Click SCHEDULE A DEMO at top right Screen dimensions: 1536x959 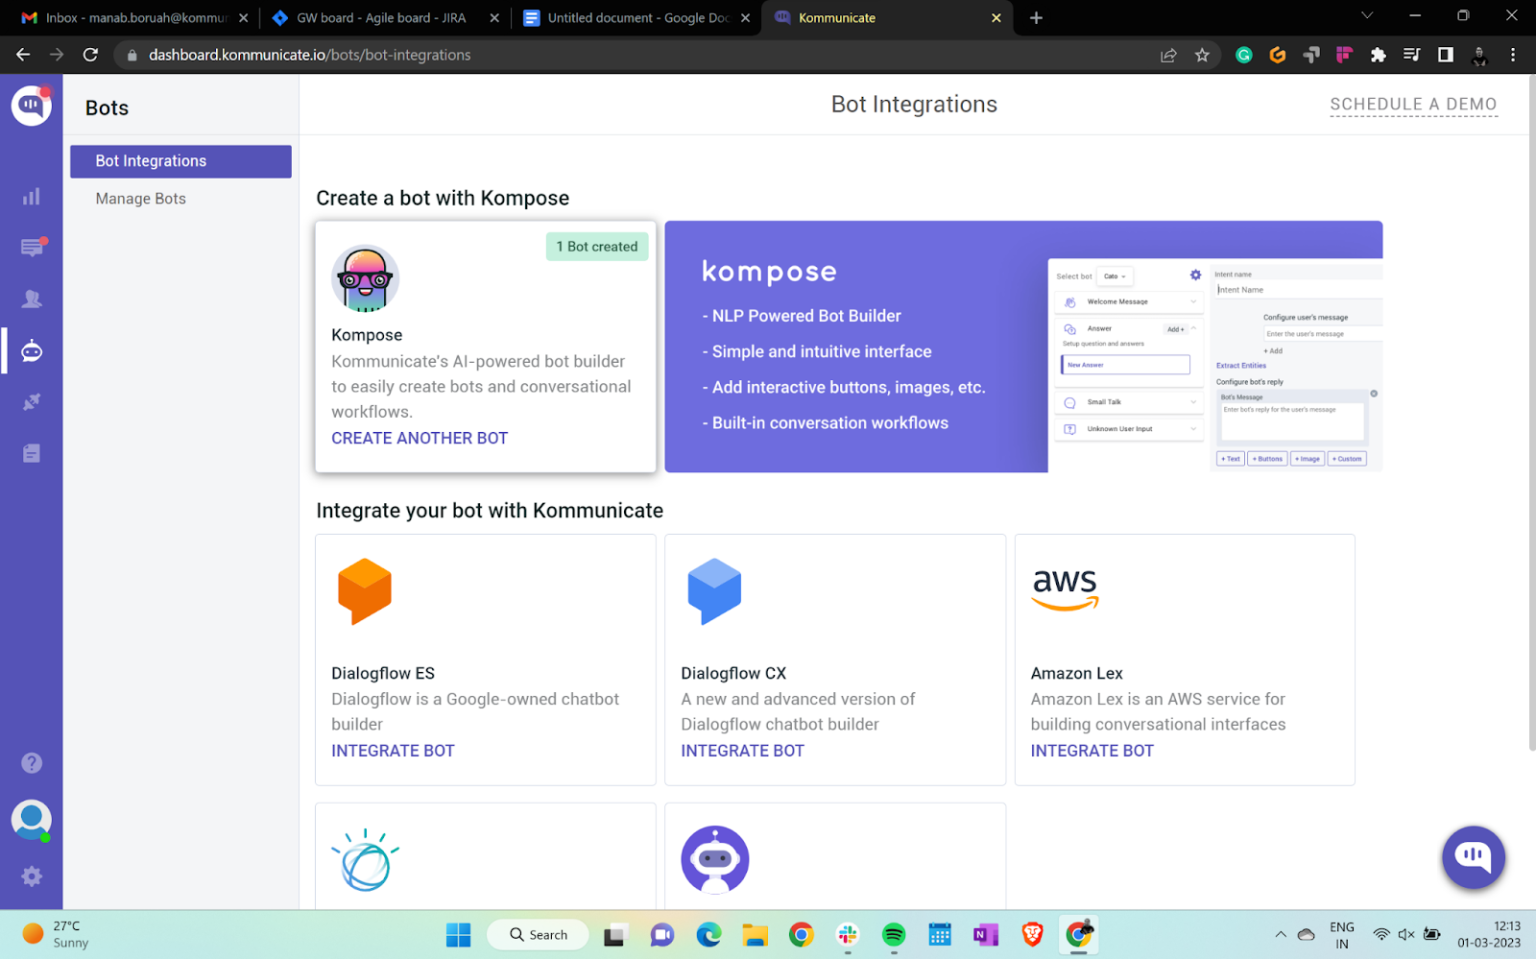pos(1413,103)
